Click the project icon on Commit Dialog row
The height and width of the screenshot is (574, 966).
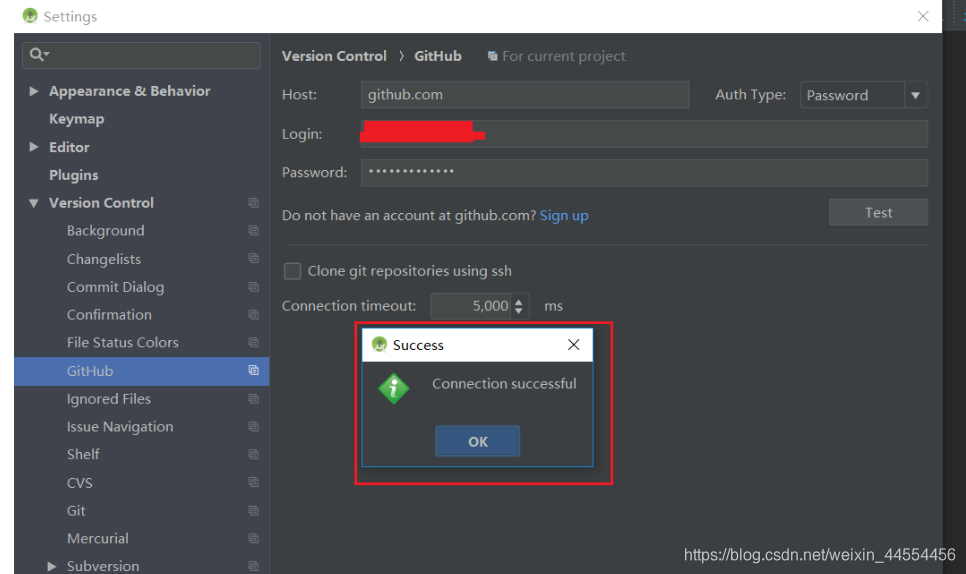[253, 287]
